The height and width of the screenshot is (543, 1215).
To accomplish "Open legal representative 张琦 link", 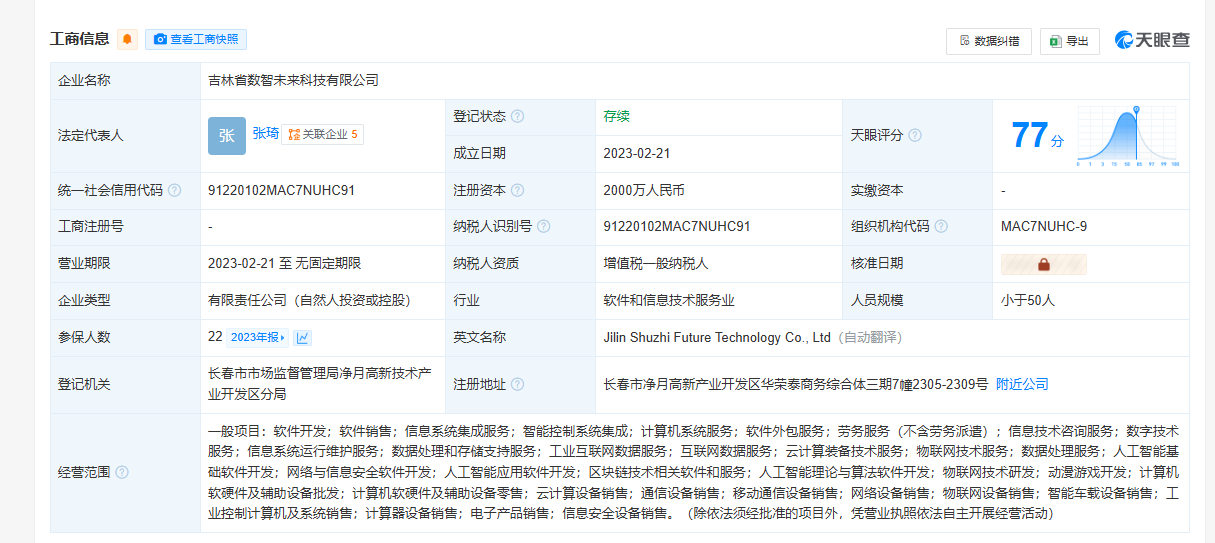I will (266, 133).
